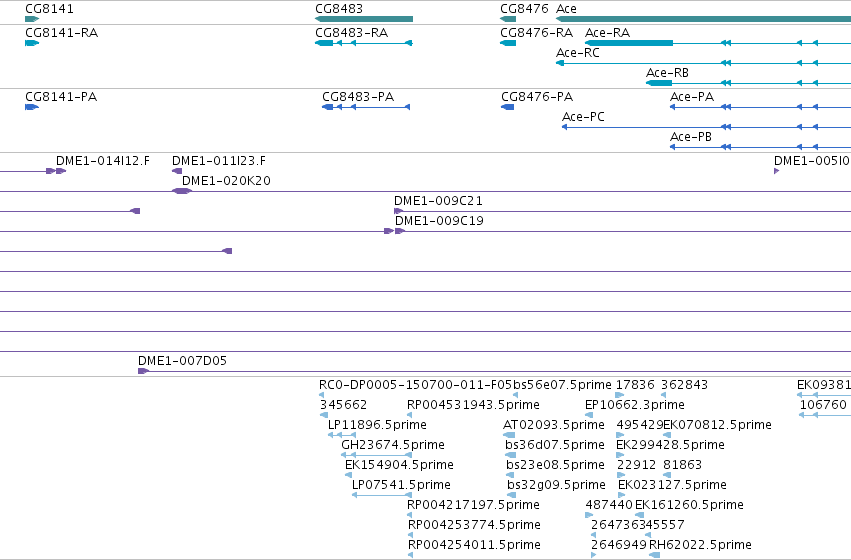The width and height of the screenshot is (851, 560).
Task: Open the CG8476-PA protein label
Action: tap(537, 97)
